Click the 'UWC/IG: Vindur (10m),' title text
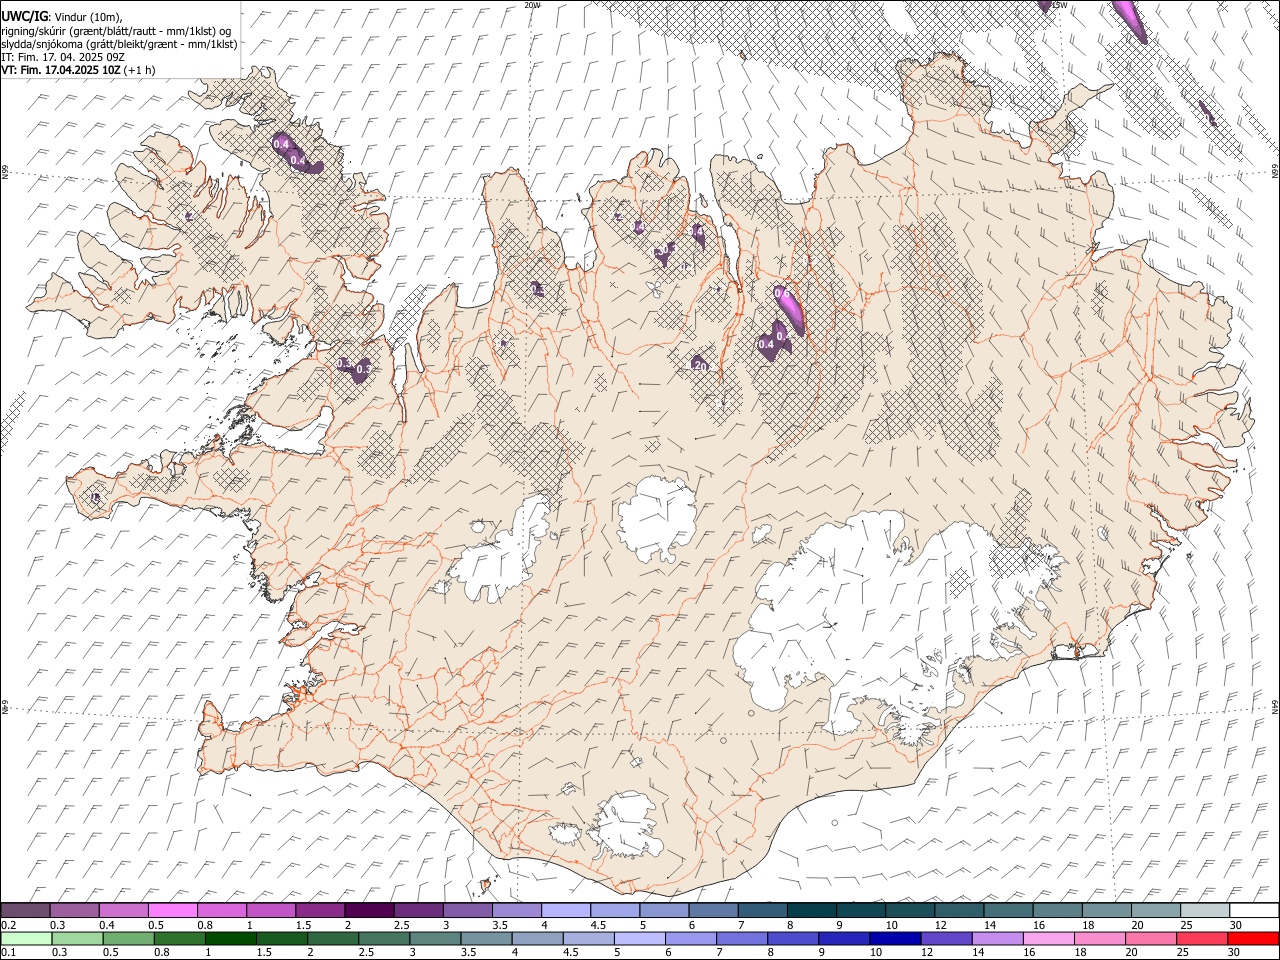The height and width of the screenshot is (960, 1280). point(62,17)
